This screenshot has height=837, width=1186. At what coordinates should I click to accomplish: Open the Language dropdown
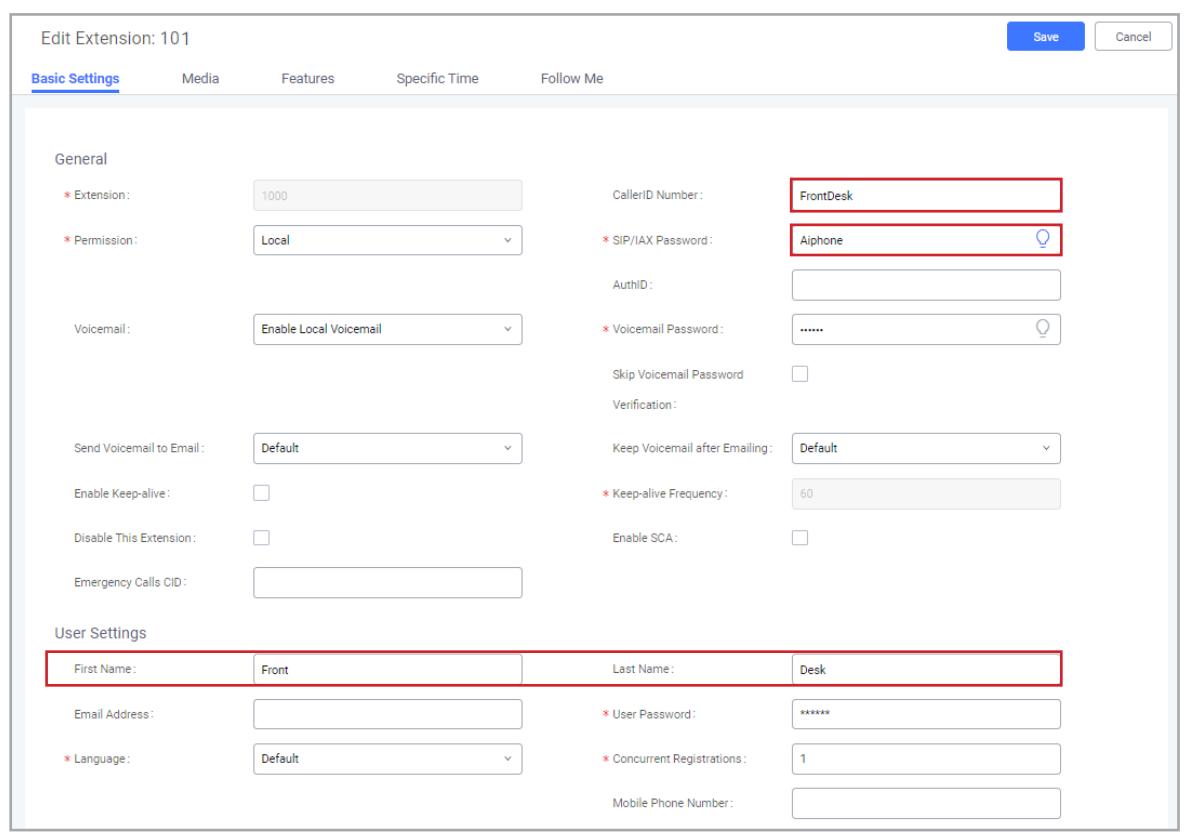[x=387, y=758]
